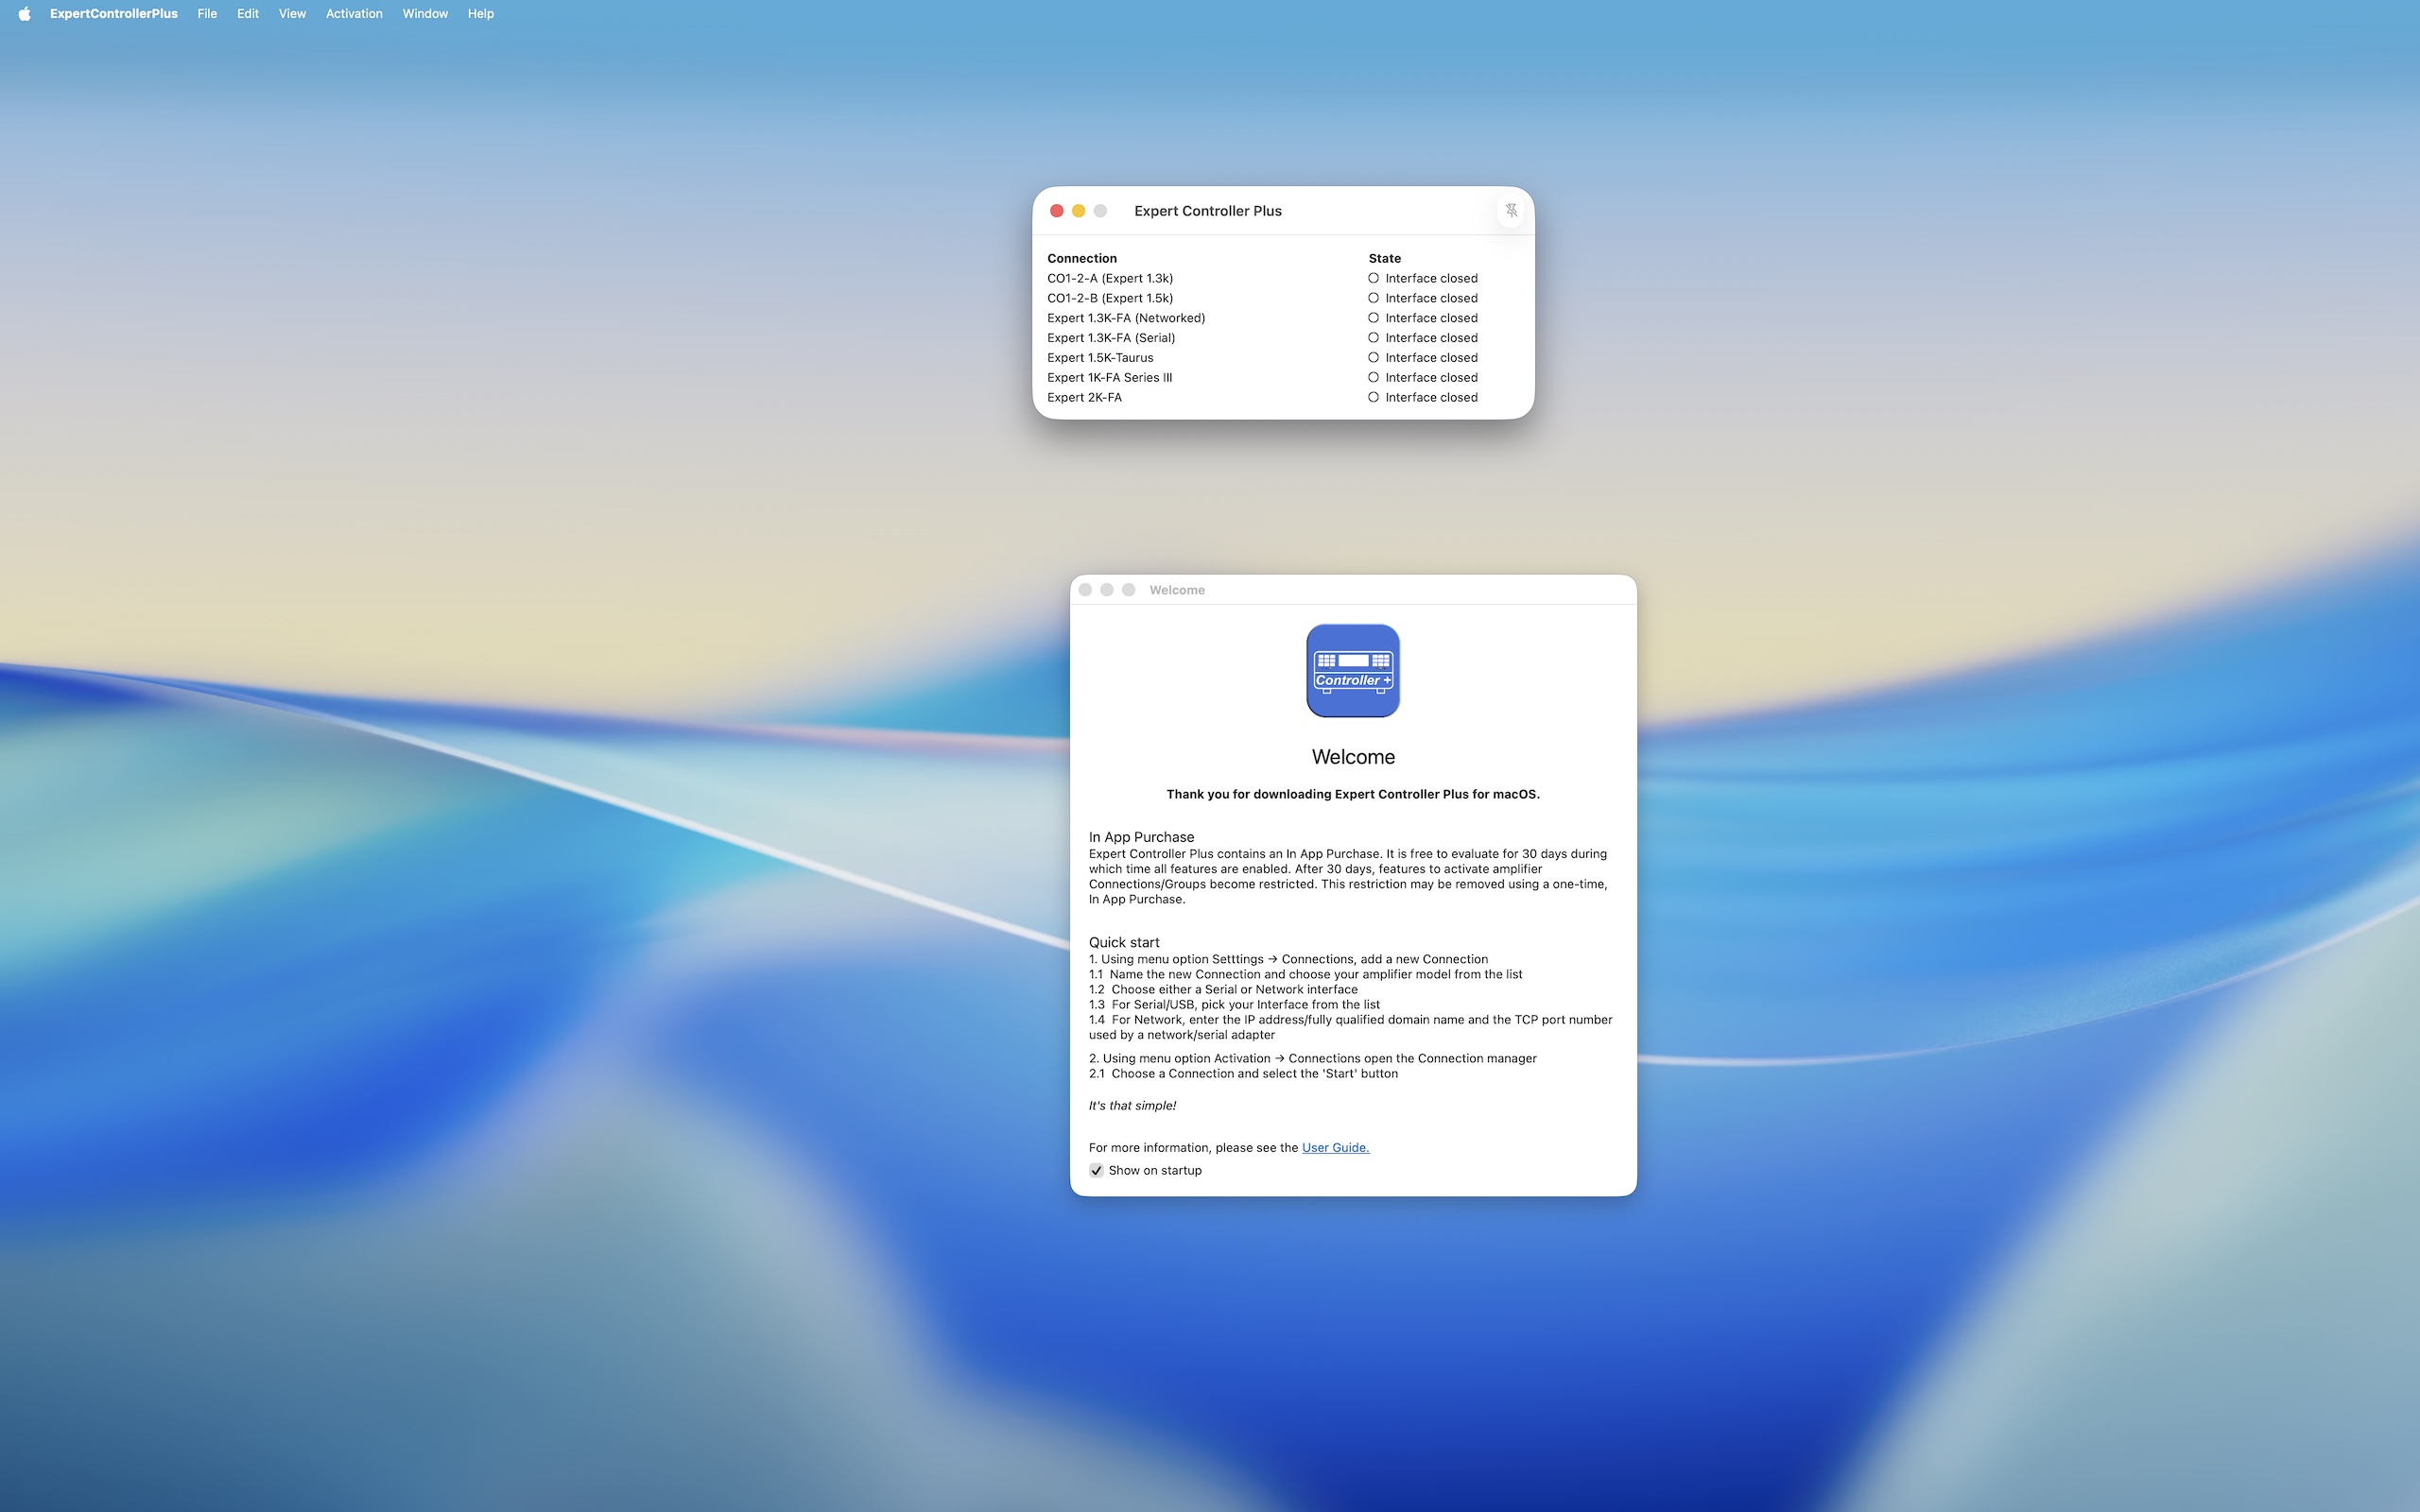The width and height of the screenshot is (2420, 1512).
Task: Open the Window menu
Action: point(425,13)
